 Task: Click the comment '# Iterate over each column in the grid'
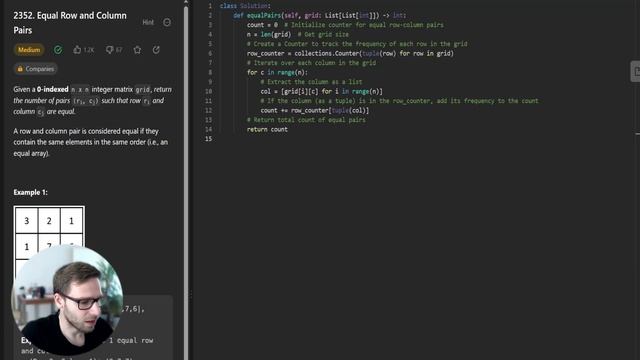pyautogui.click(x=311, y=63)
